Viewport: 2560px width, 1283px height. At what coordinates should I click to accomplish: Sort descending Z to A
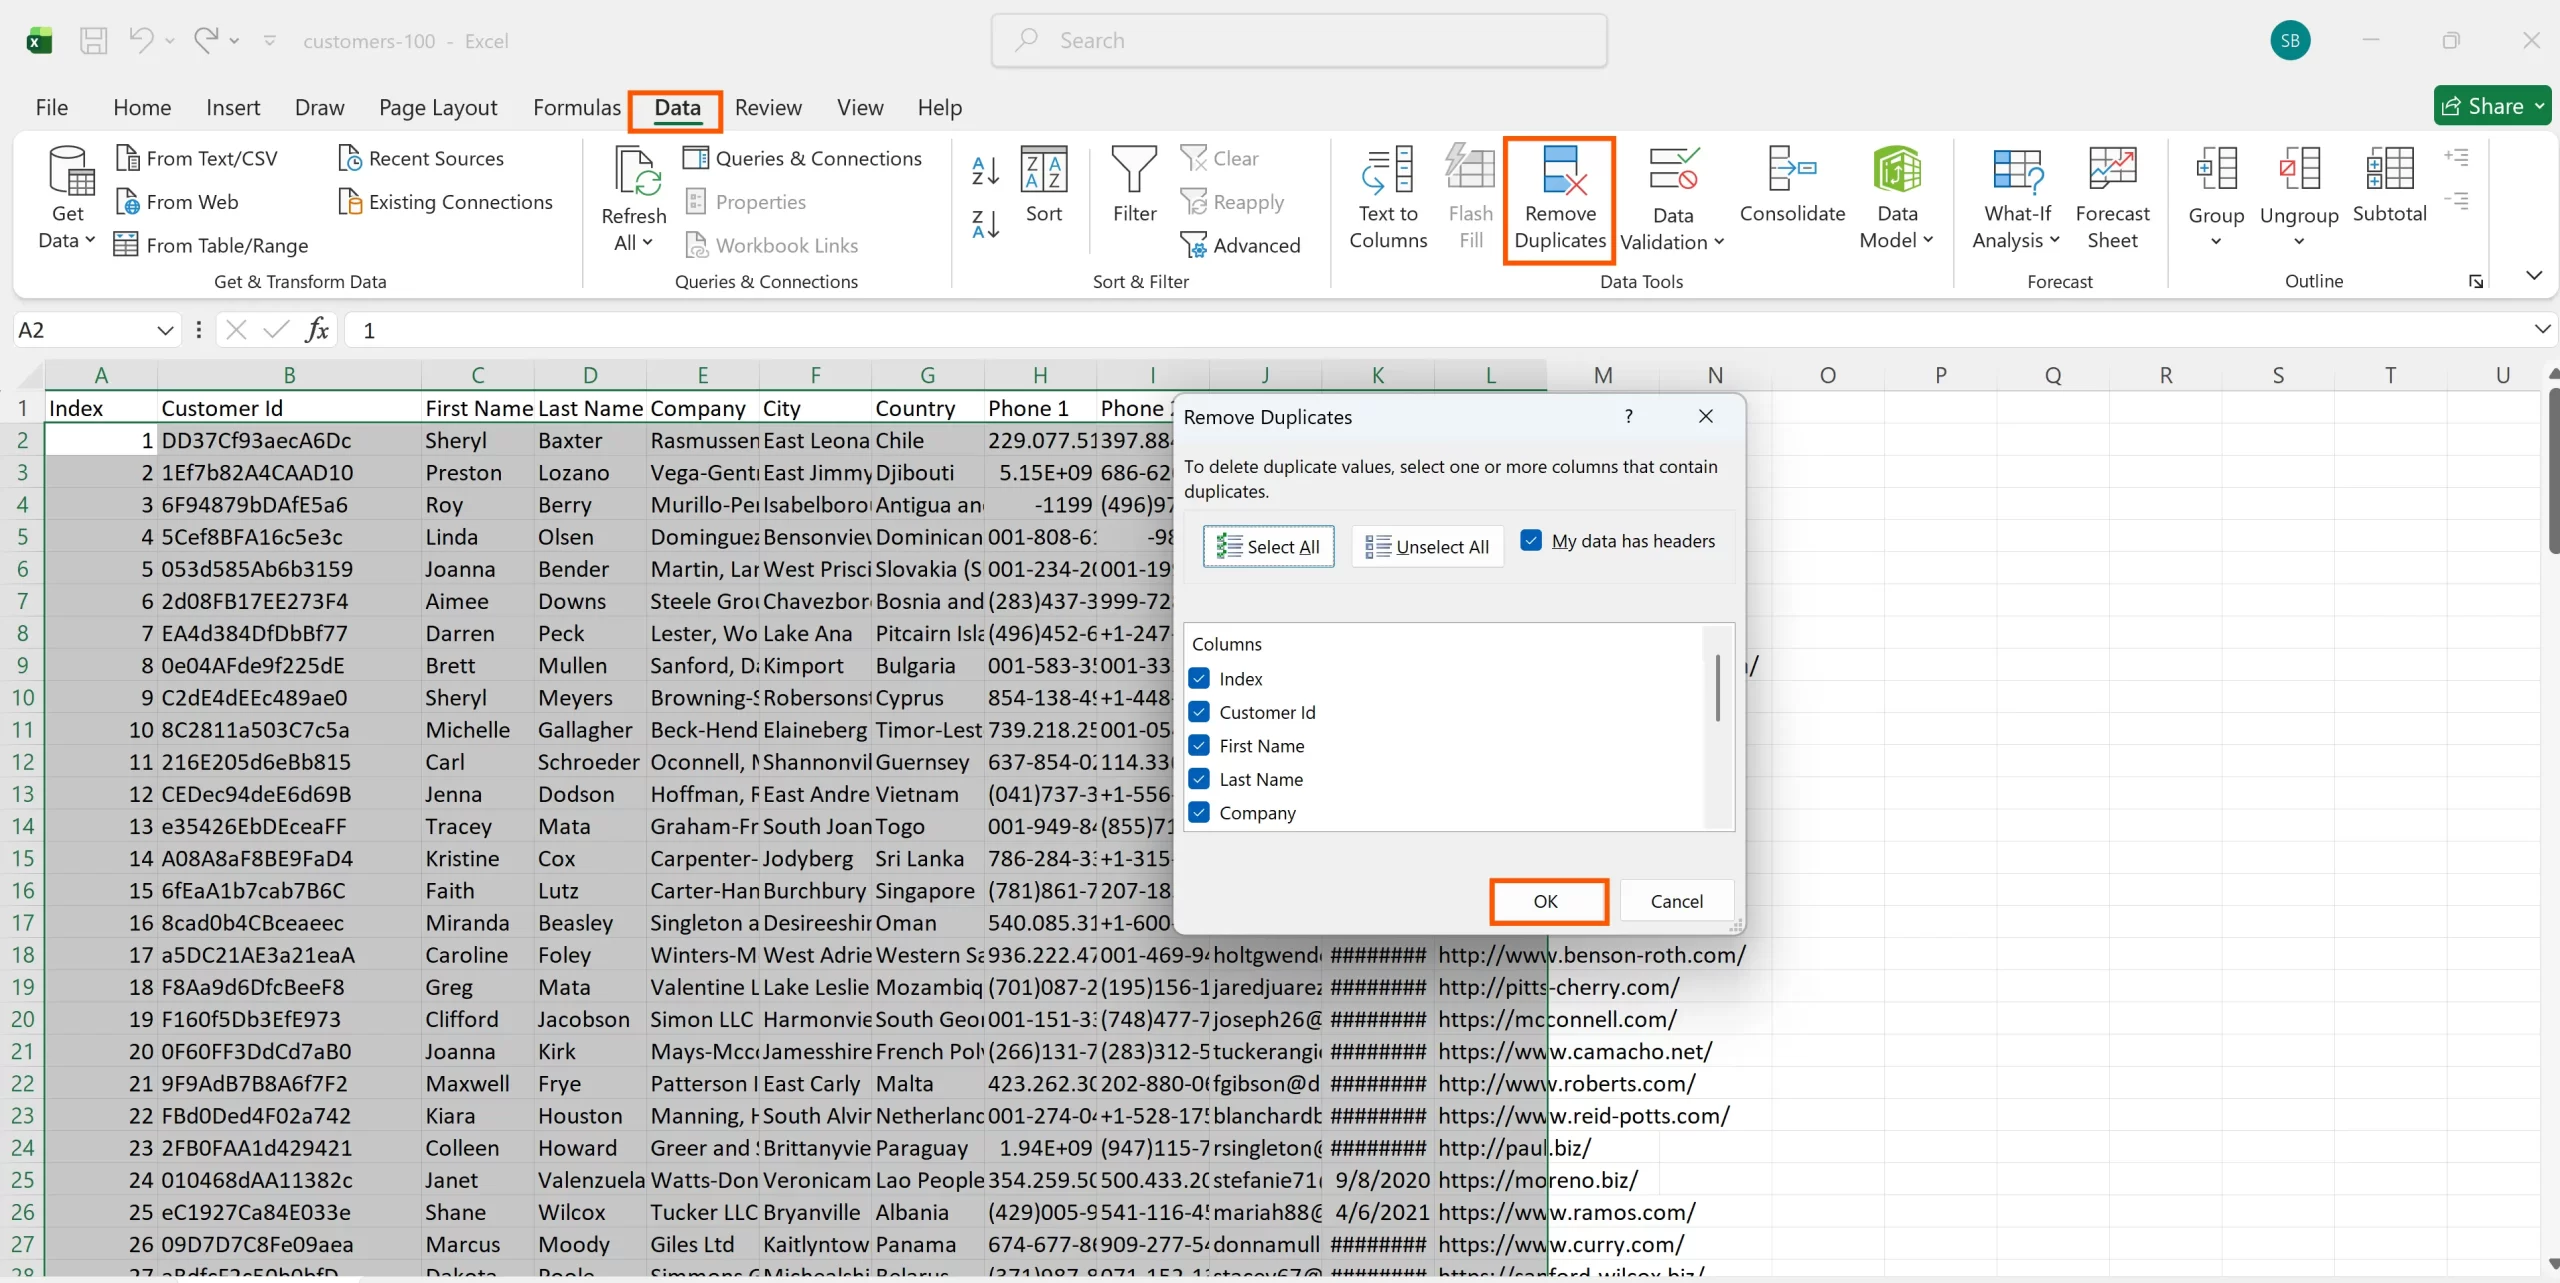pos(985,224)
